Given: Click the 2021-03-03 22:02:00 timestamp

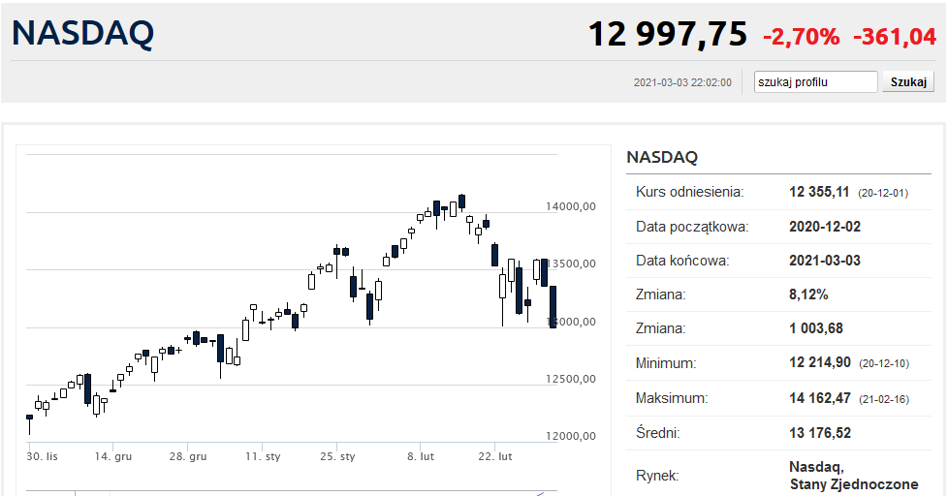Looking at the screenshot, I should pos(683,83).
